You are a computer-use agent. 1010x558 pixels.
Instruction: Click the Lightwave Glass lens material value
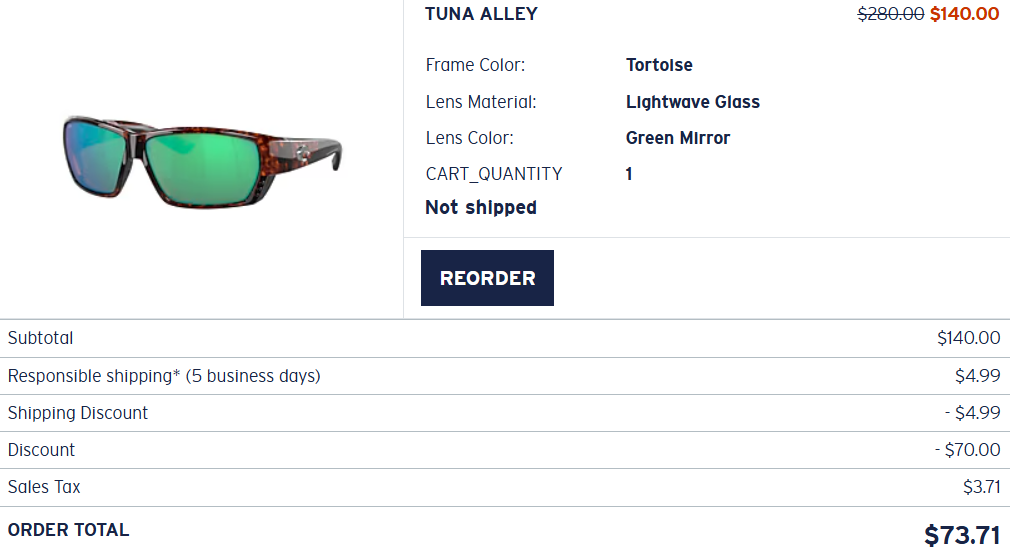point(693,102)
